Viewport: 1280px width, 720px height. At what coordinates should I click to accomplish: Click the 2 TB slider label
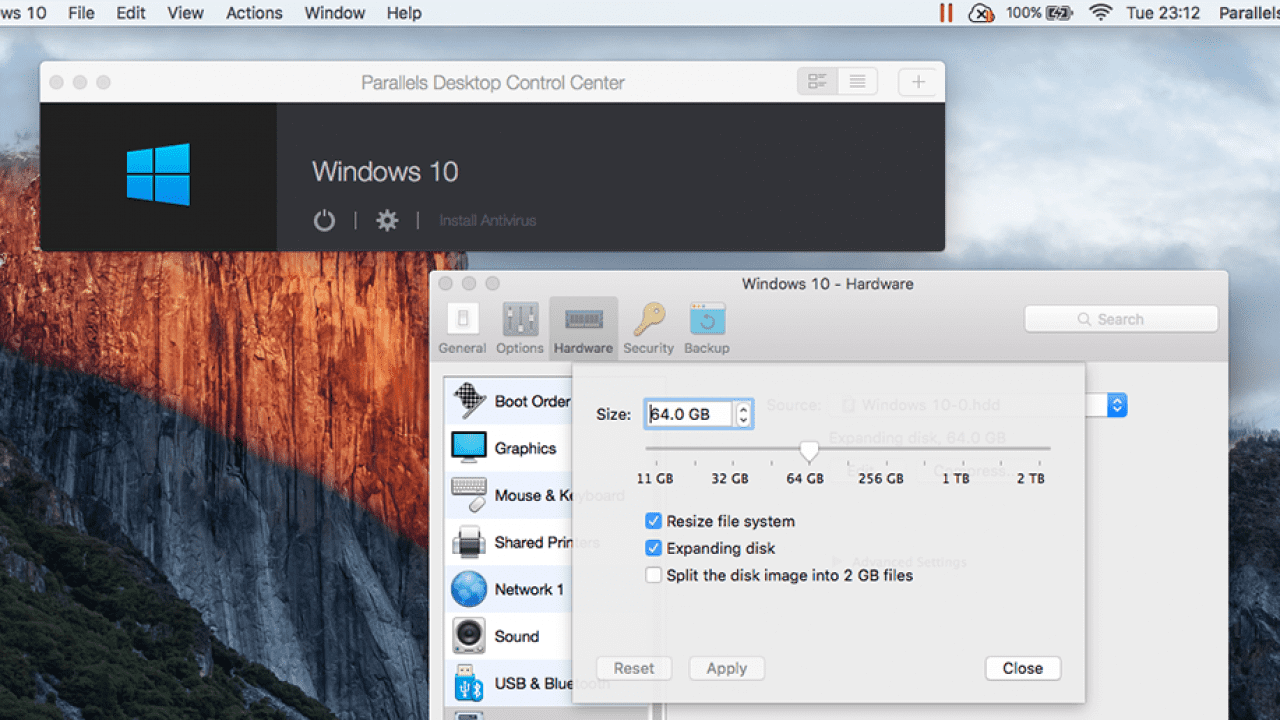1031,478
